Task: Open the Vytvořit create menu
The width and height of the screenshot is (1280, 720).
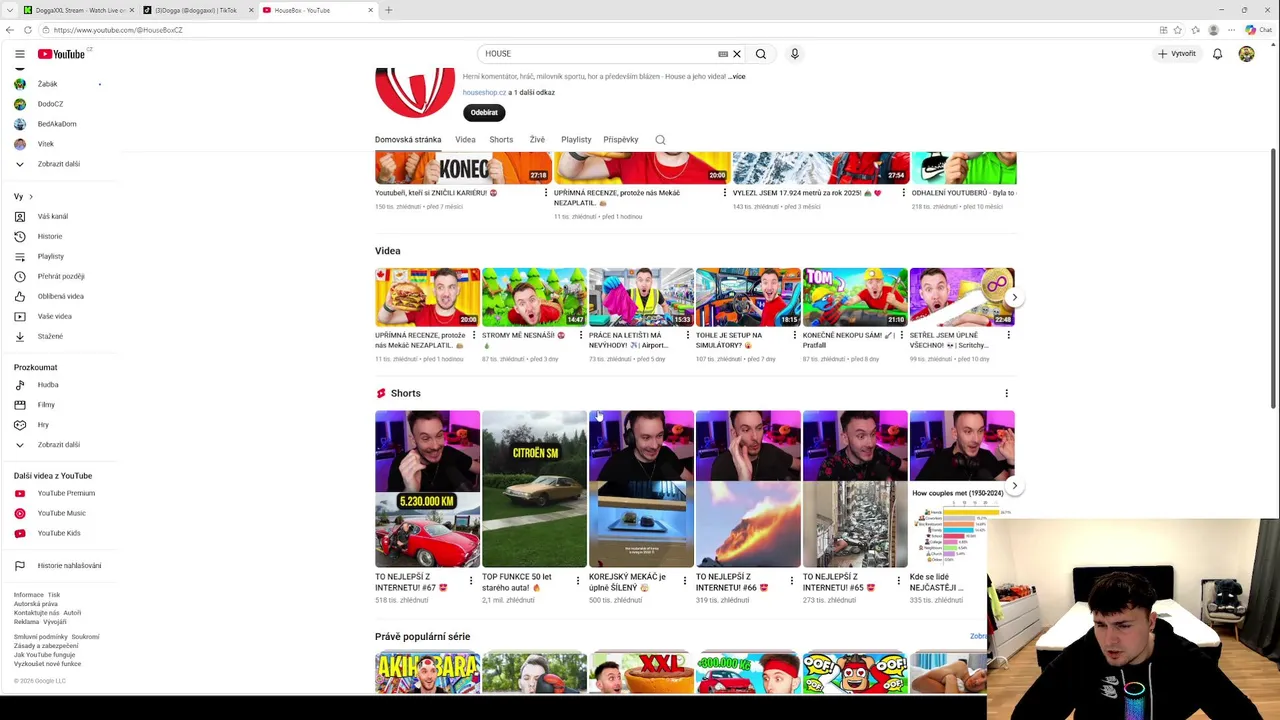Action: coord(1177,54)
